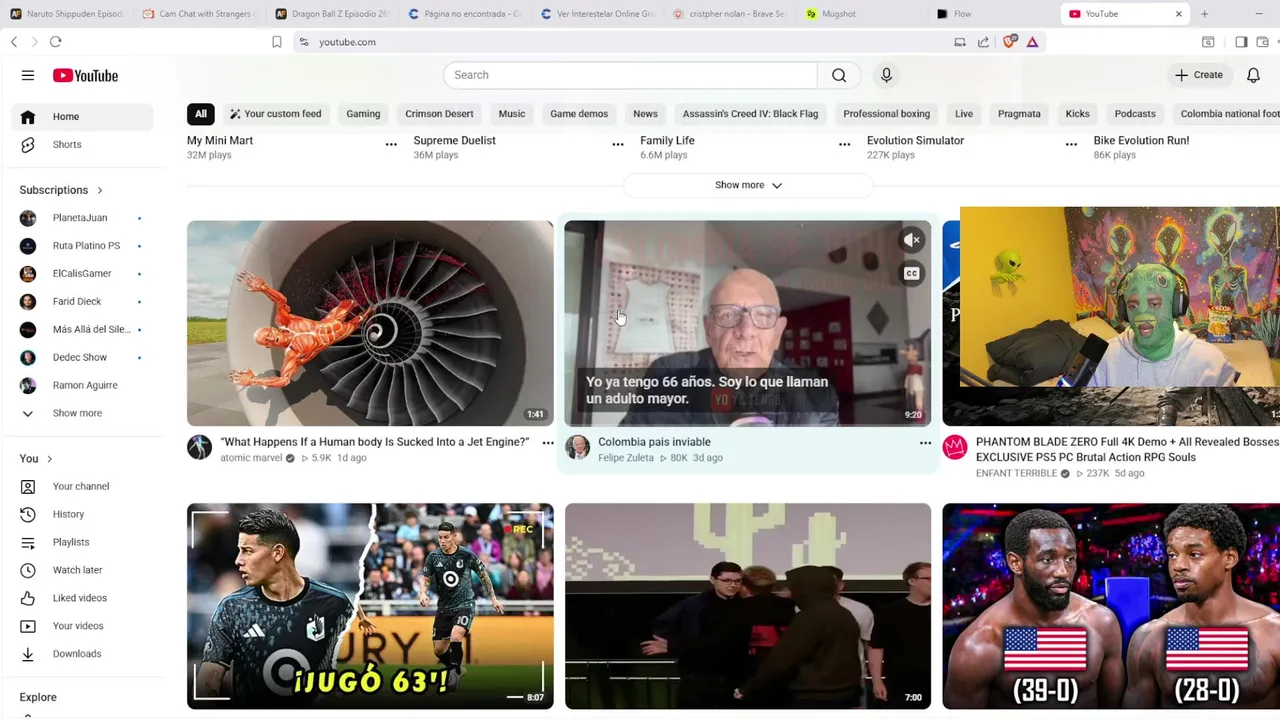Focus the YouTube search field

630,75
